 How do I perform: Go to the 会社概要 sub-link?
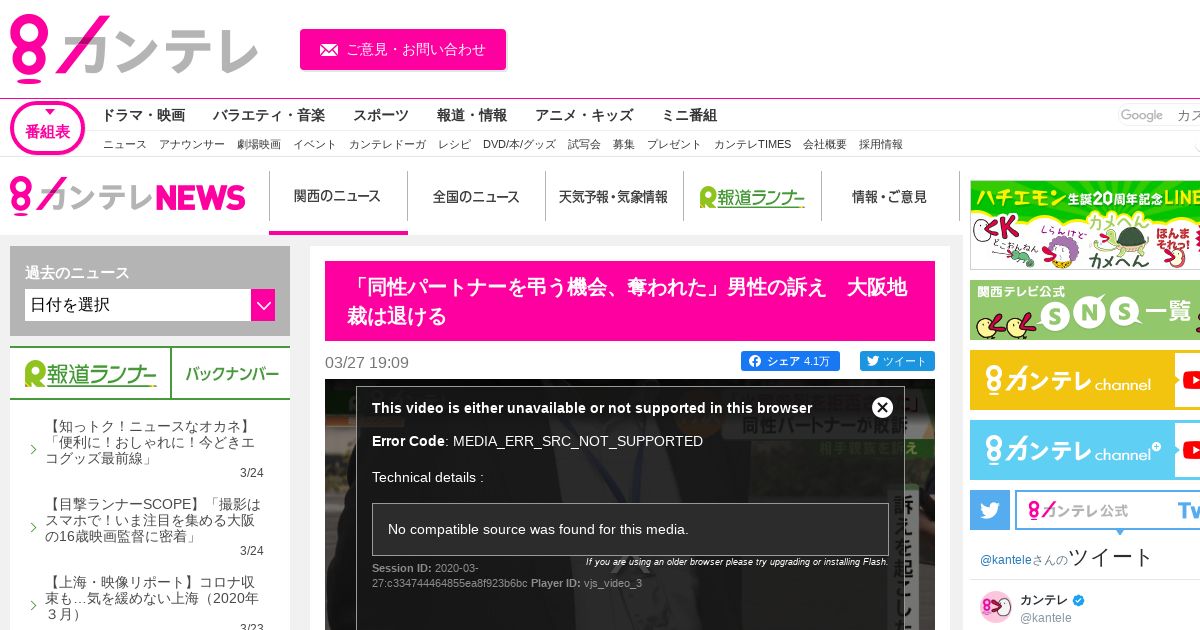point(825,144)
